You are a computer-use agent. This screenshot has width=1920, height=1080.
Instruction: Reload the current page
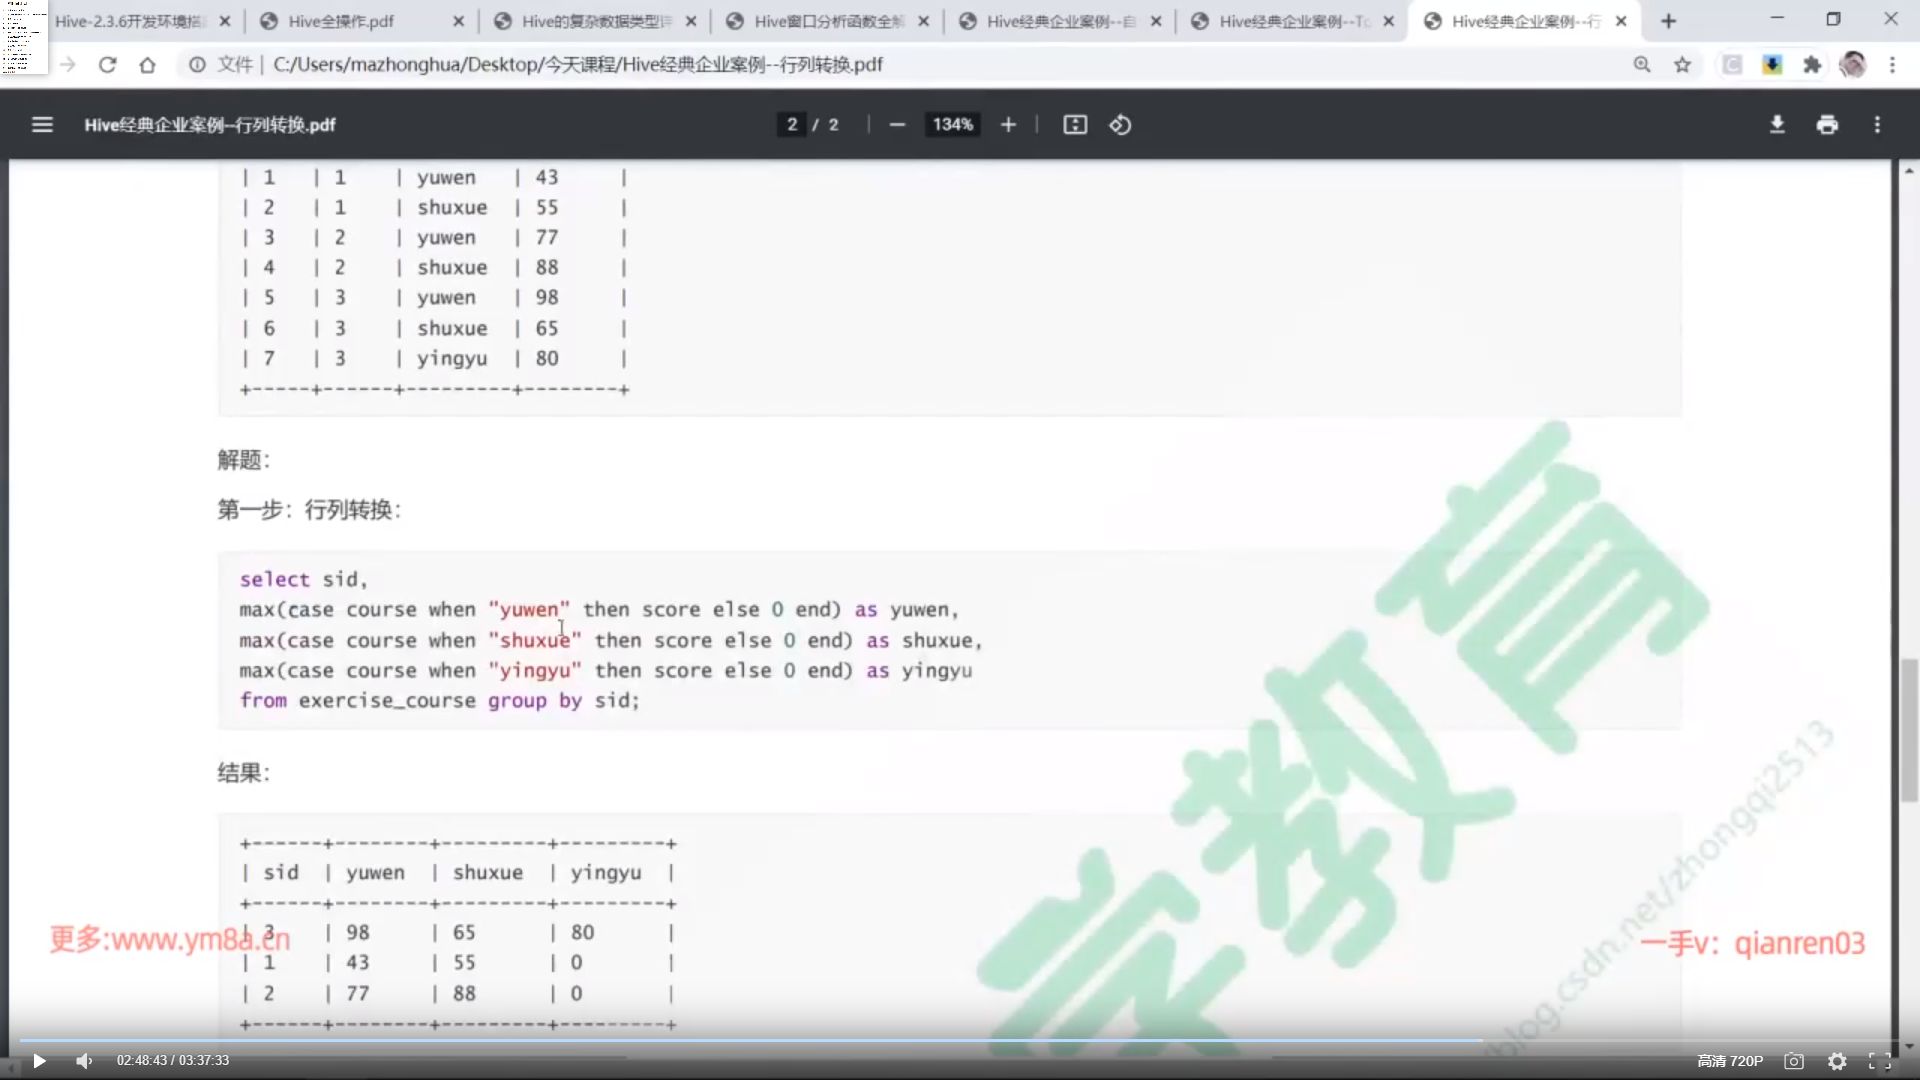coord(107,65)
